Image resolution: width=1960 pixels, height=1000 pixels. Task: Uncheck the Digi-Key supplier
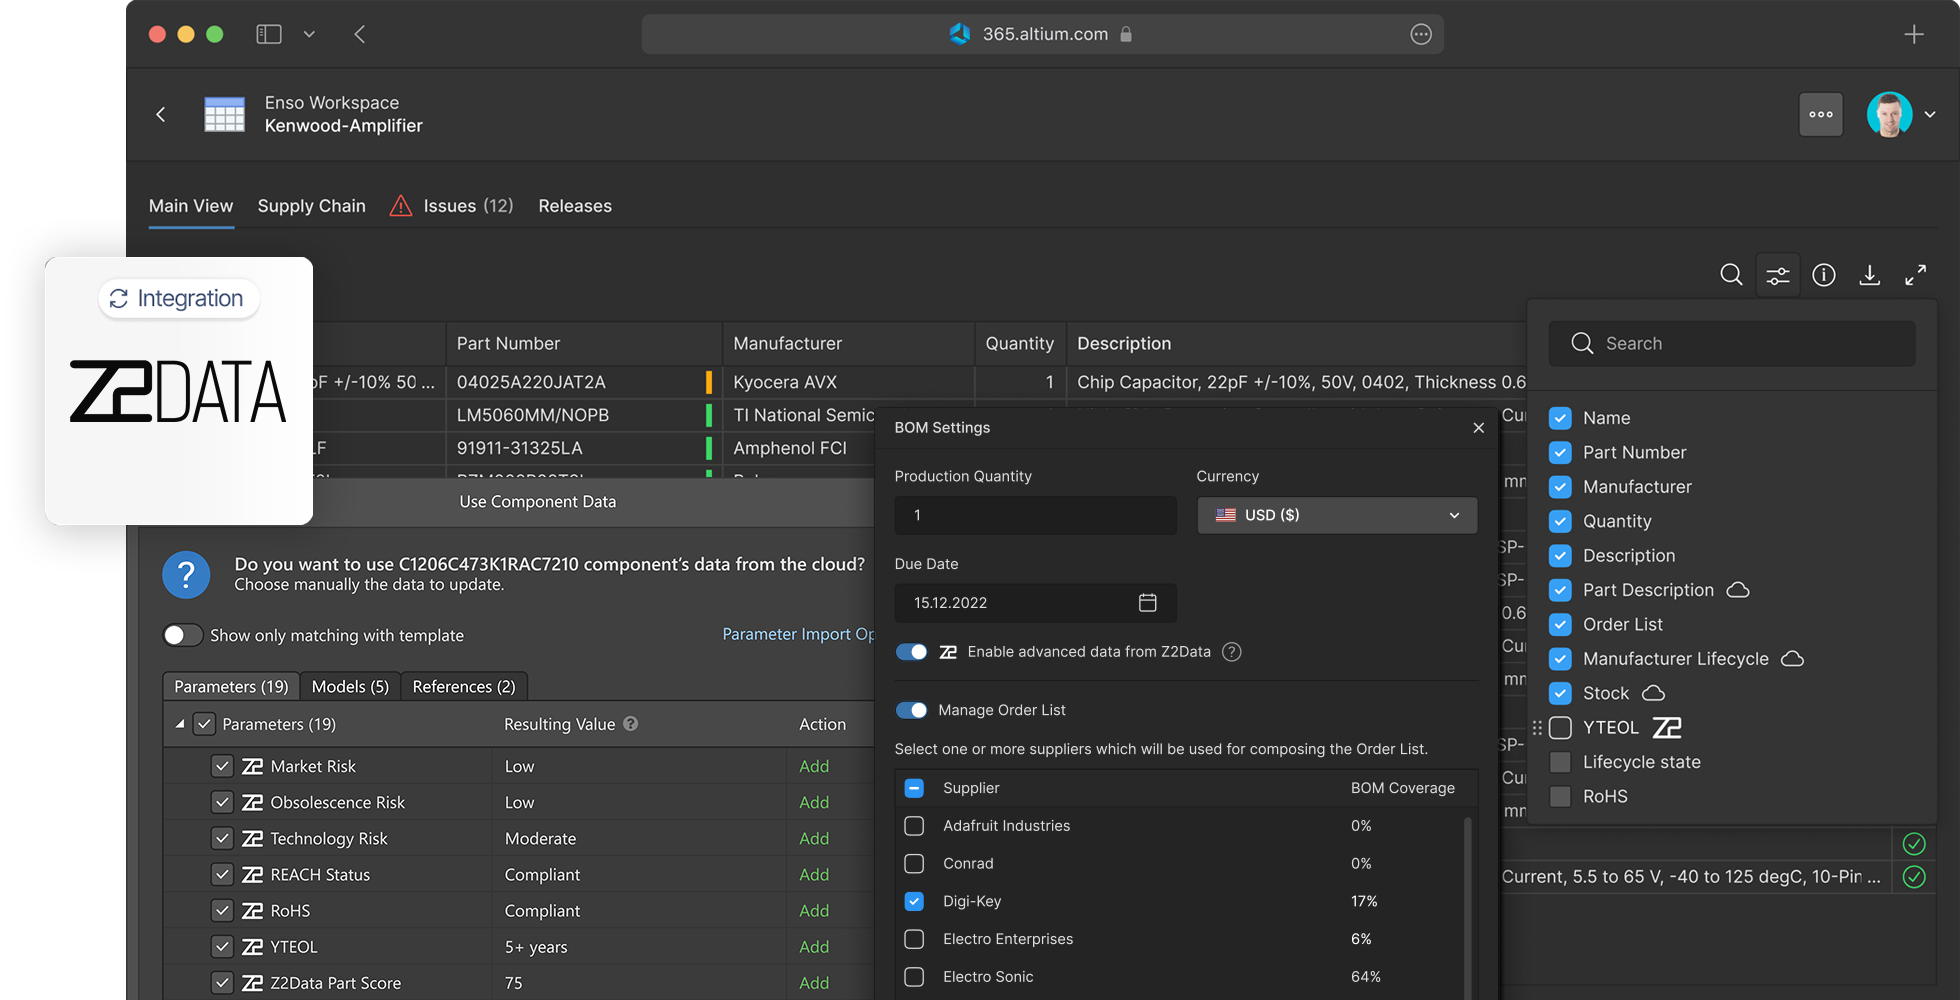click(914, 901)
